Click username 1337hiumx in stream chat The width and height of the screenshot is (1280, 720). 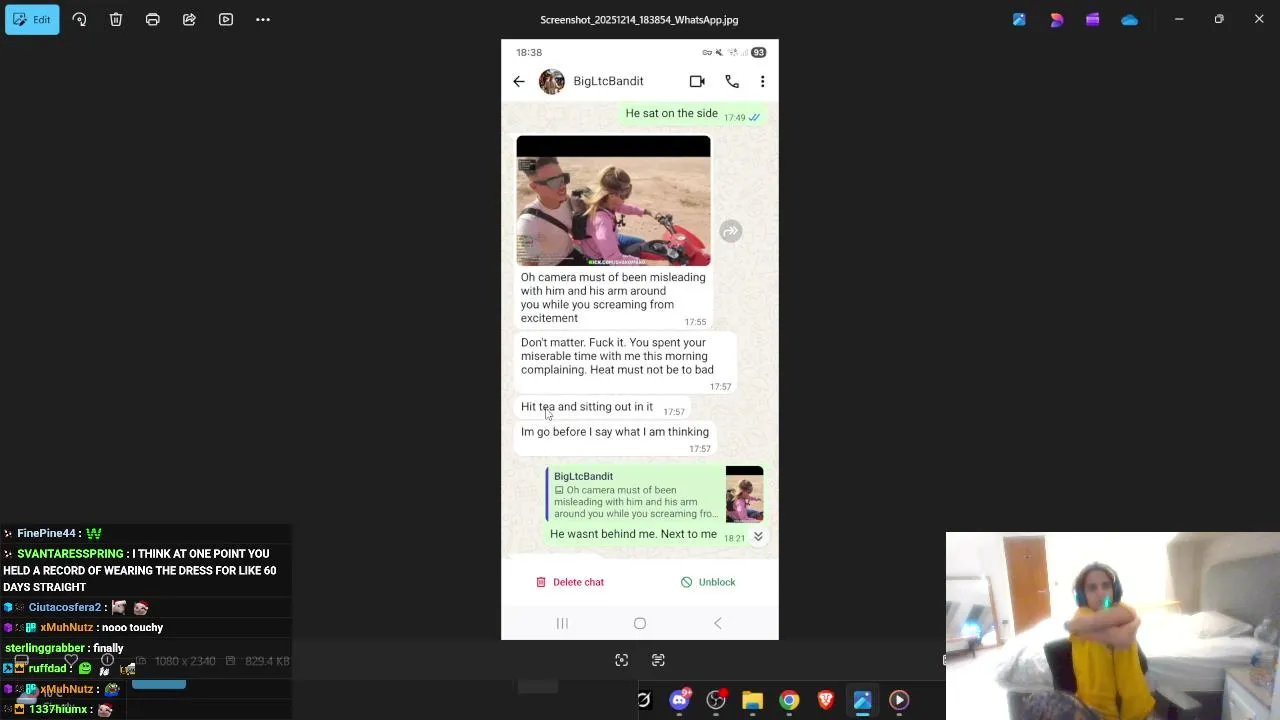58,709
